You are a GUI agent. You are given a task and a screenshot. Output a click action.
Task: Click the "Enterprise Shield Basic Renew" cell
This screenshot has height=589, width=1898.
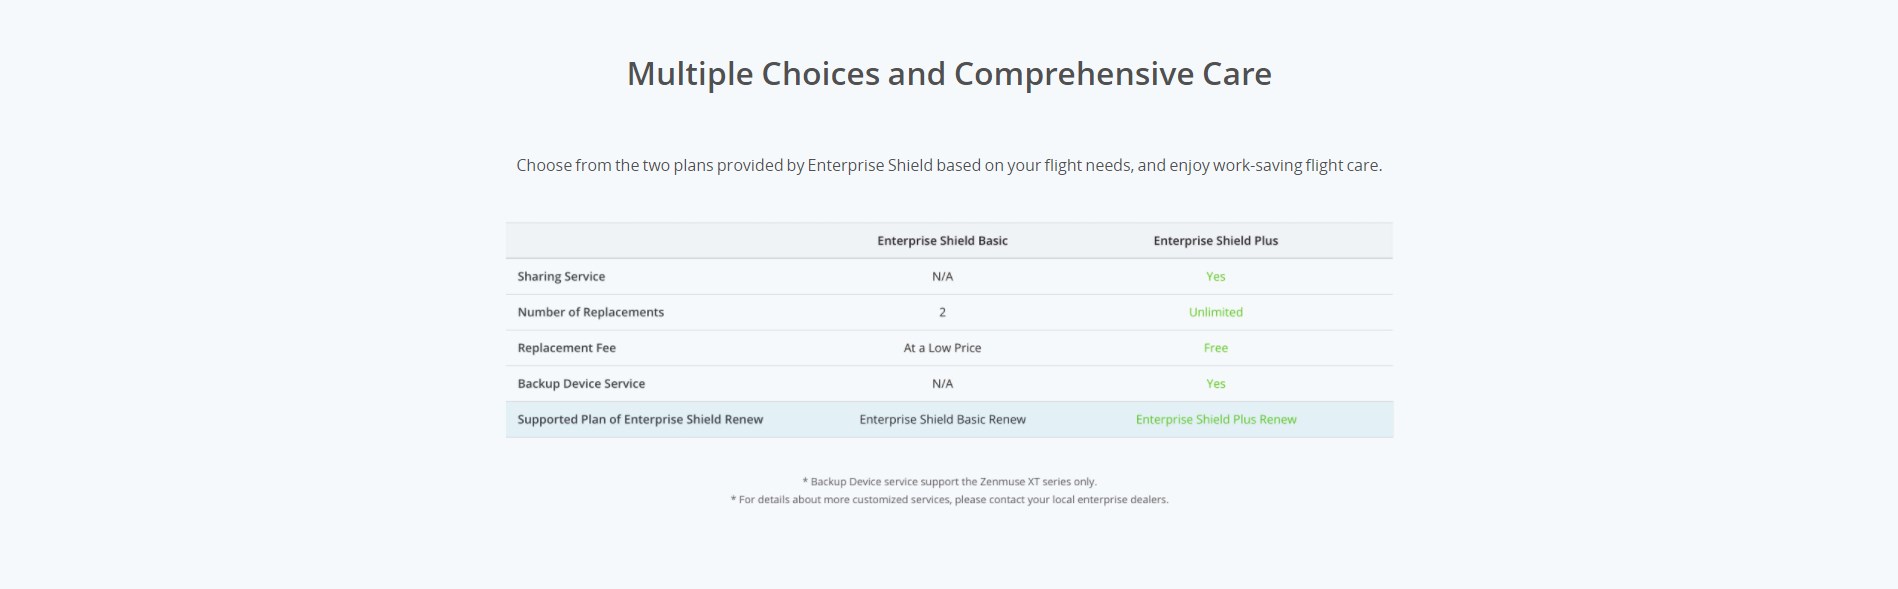point(942,420)
